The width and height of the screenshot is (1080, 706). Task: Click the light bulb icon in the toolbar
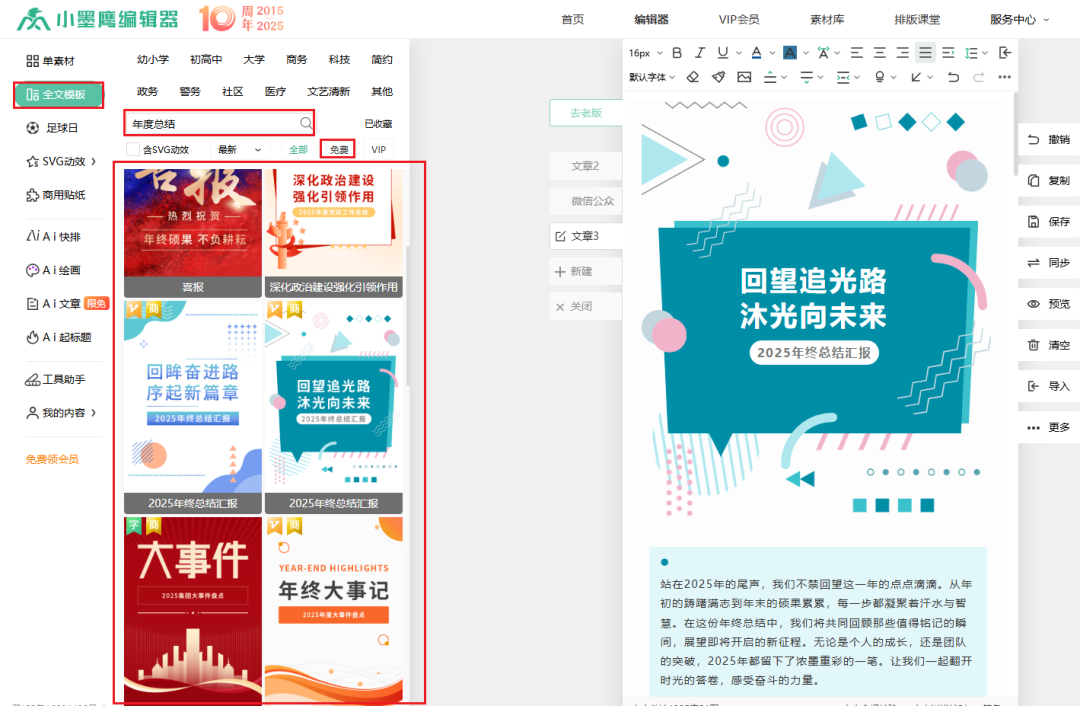880,77
